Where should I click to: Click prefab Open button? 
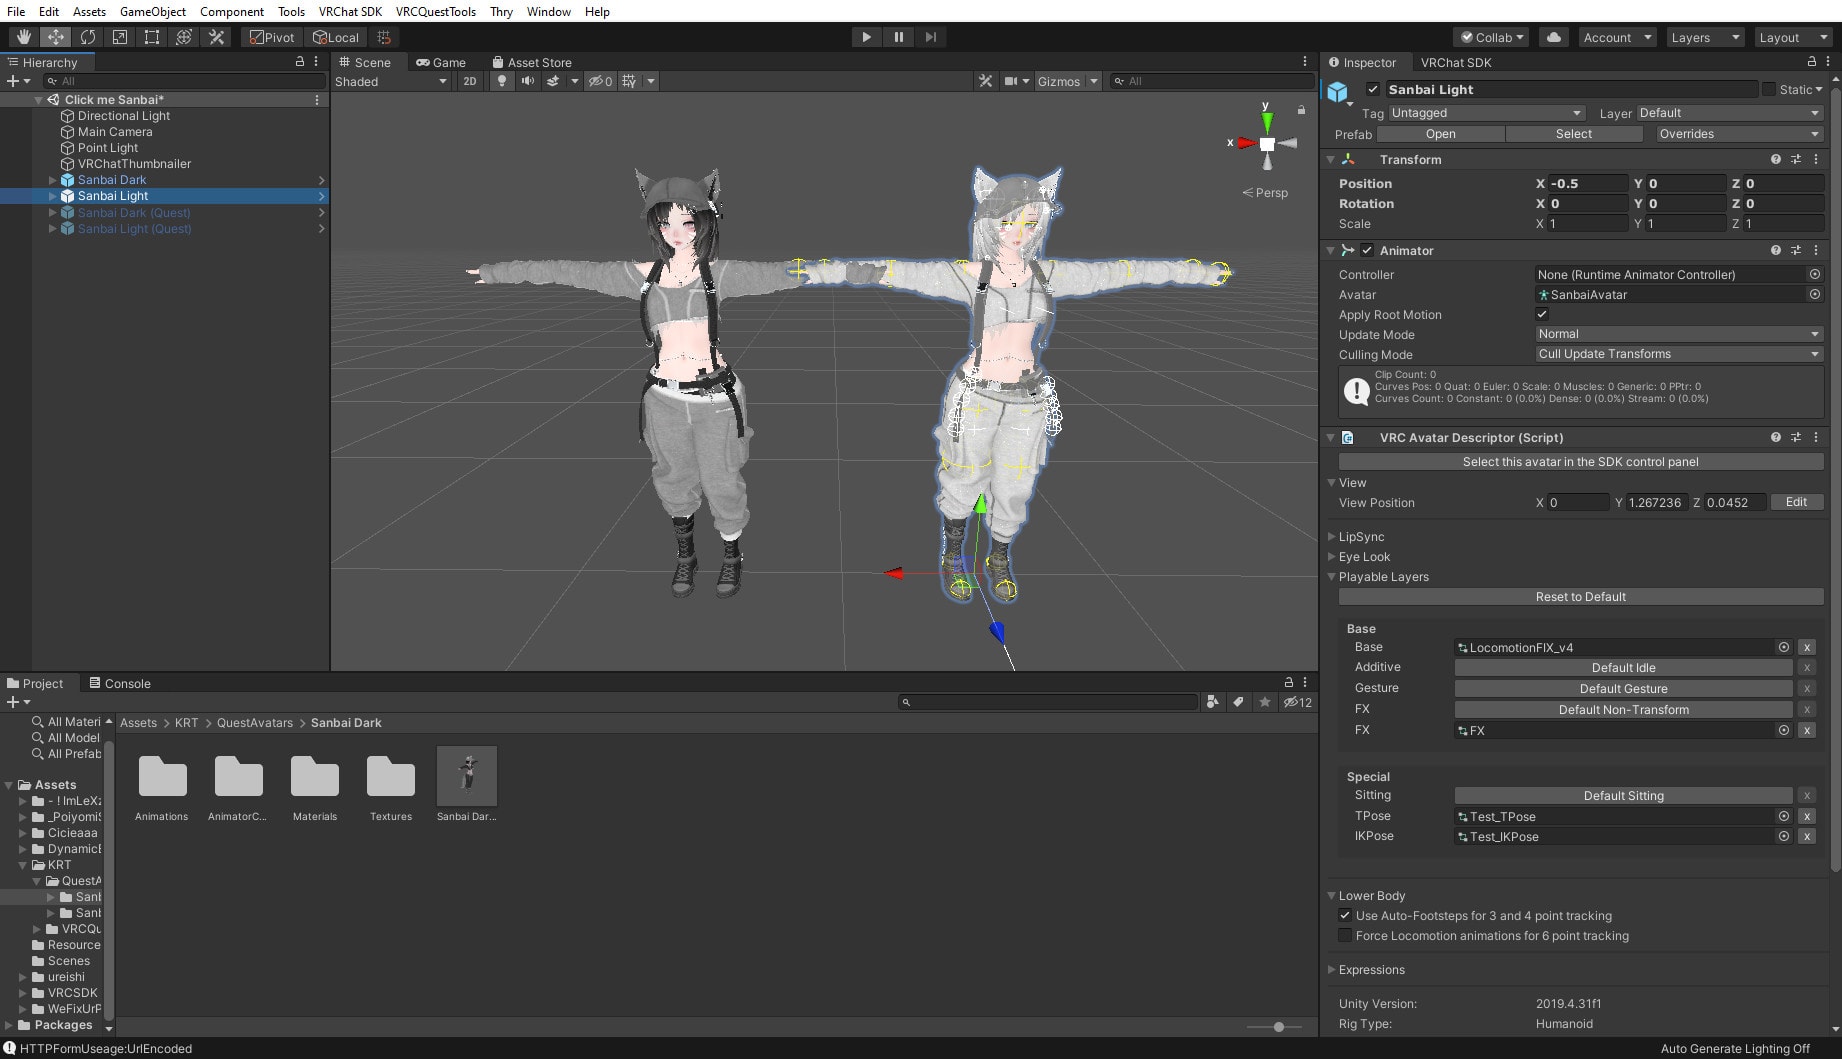1440,134
